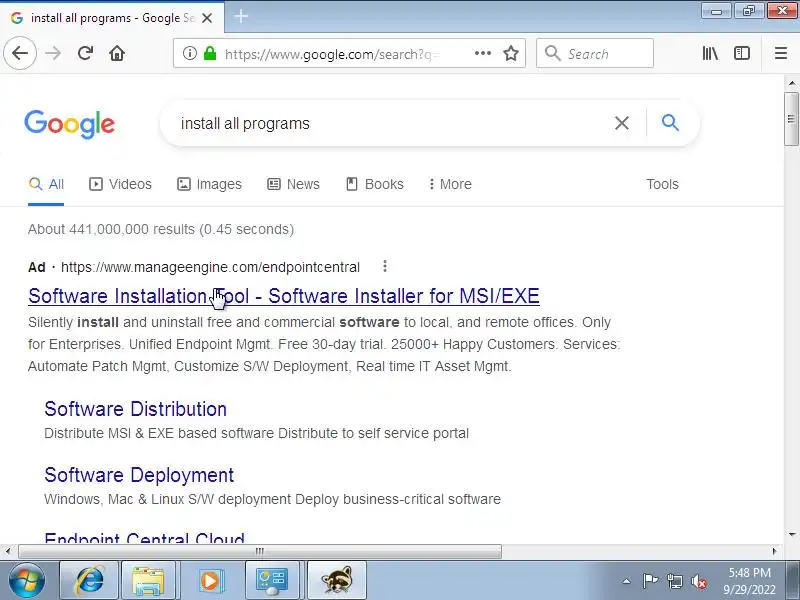
Task: Bookmark this page with the star
Action: click(511, 53)
